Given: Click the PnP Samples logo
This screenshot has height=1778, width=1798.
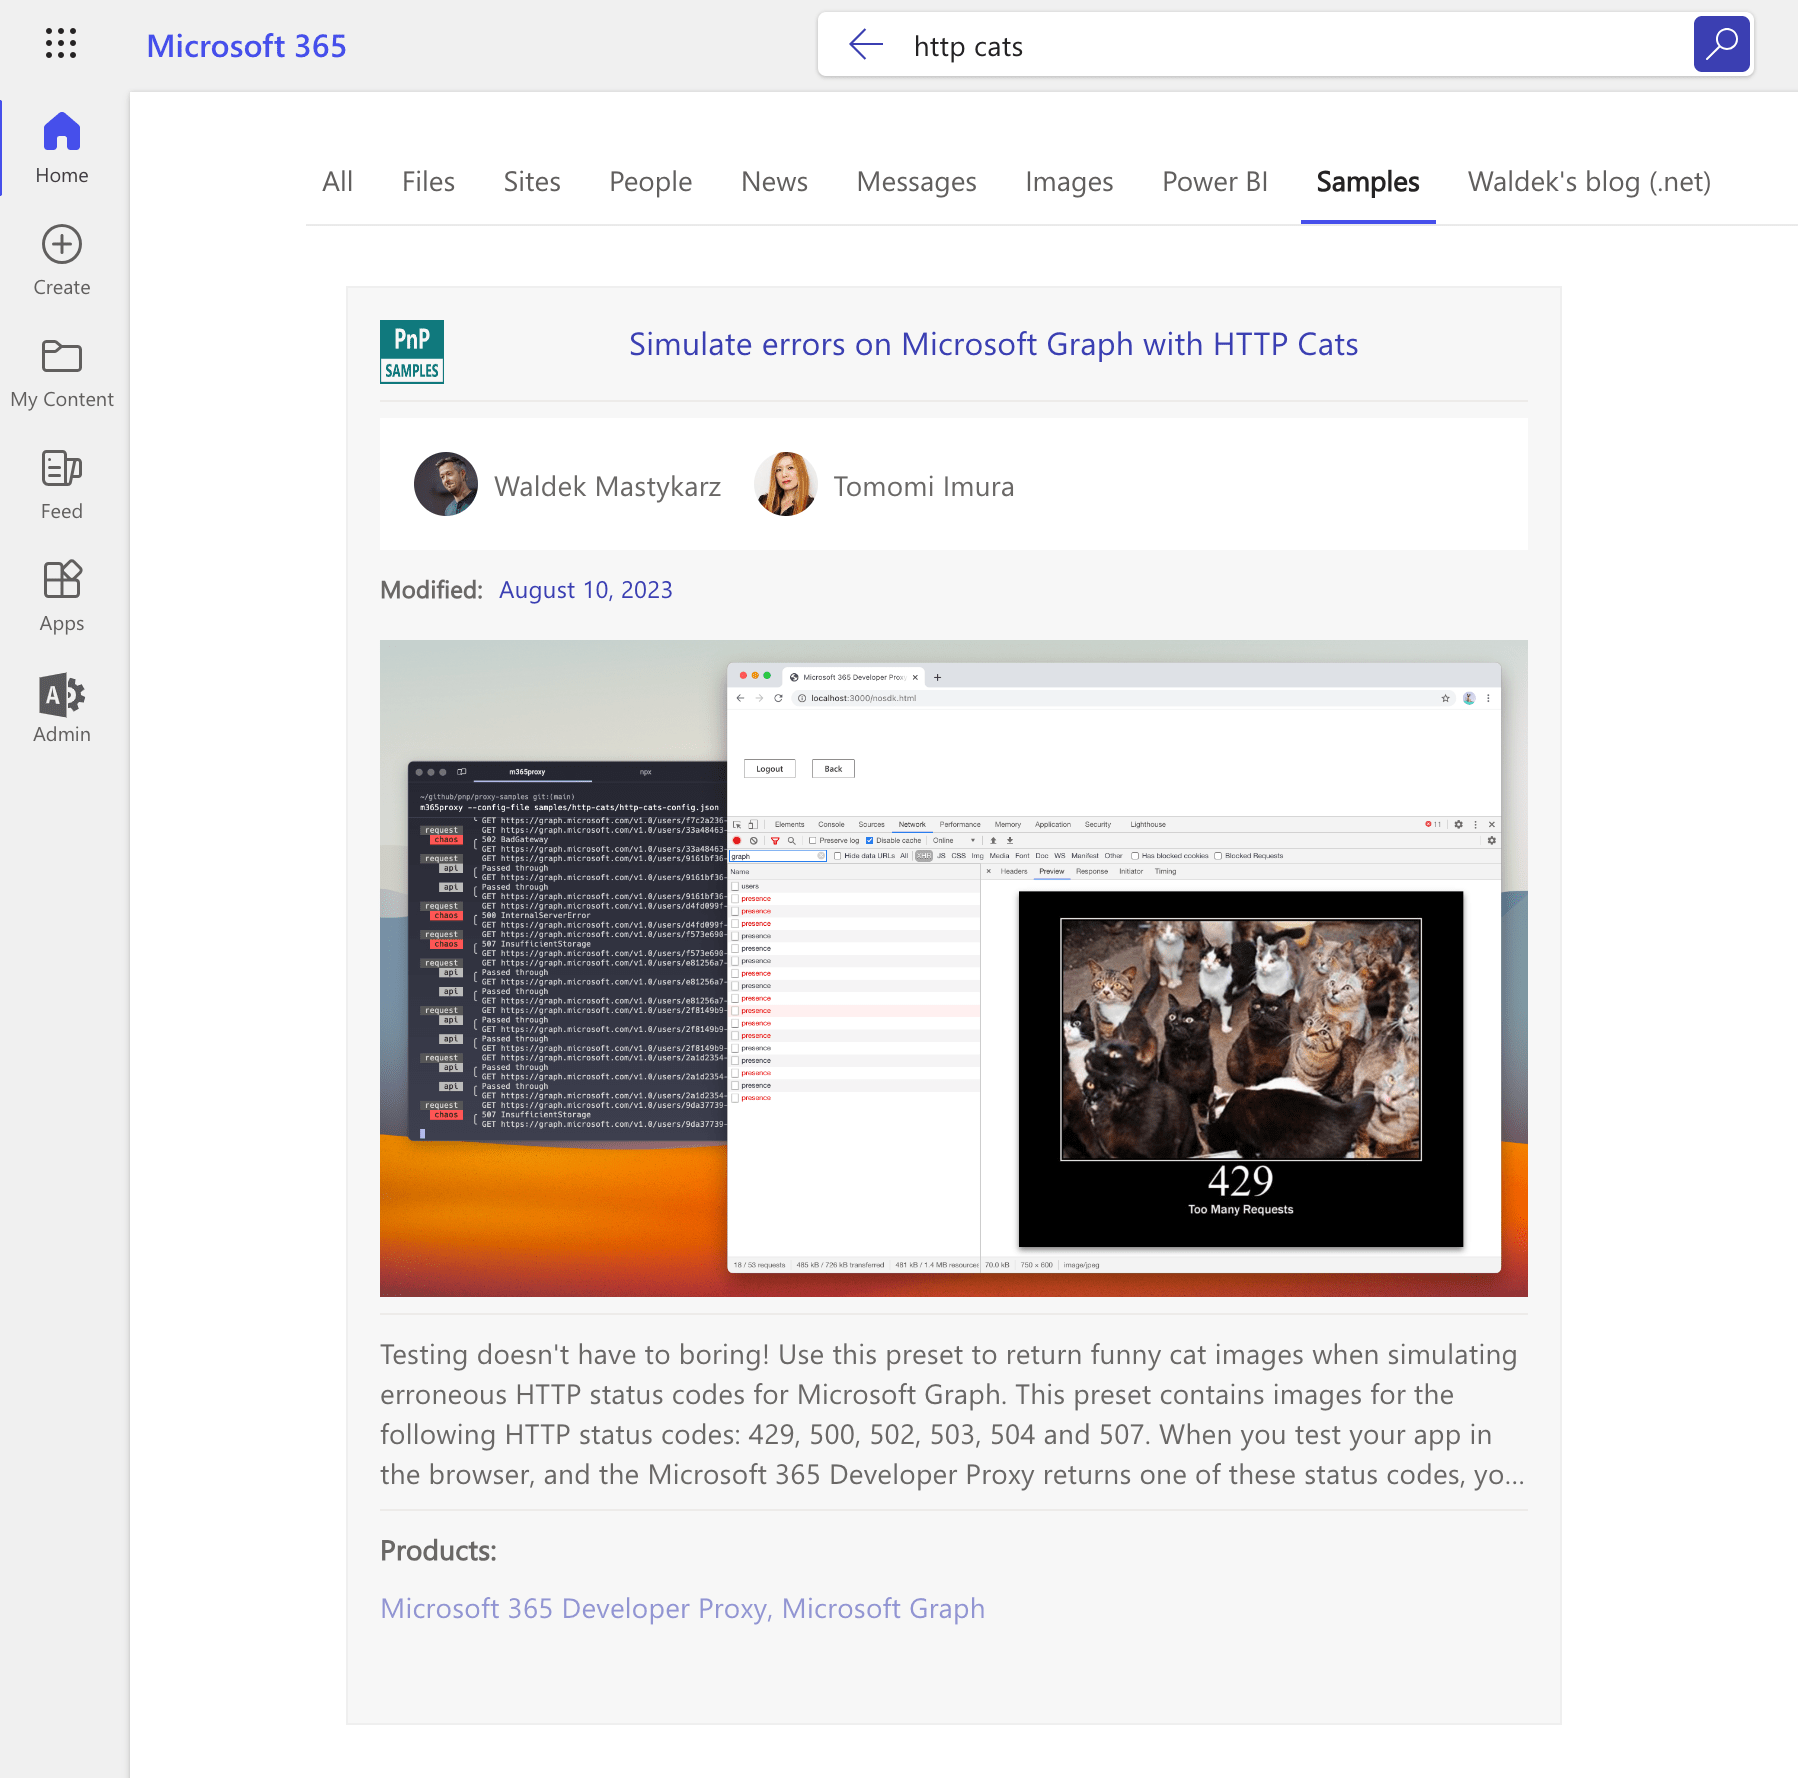Looking at the screenshot, I should click(412, 352).
